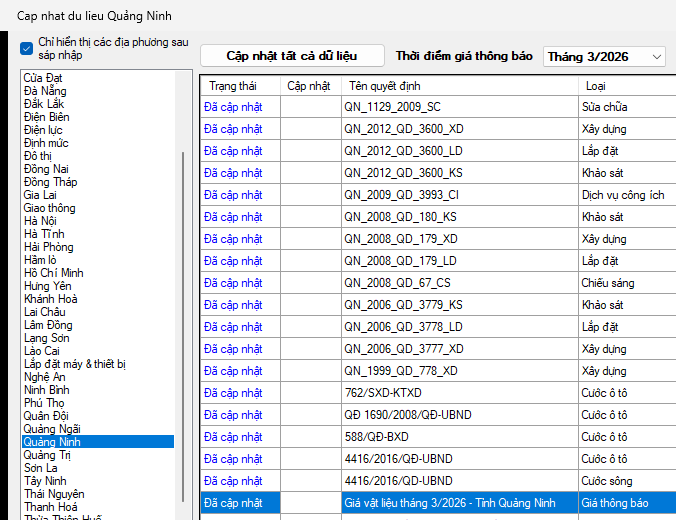Select the QN_2009_QĐ_3993_CI decision row
This screenshot has width=676, height=520.
(x=401, y=195)
